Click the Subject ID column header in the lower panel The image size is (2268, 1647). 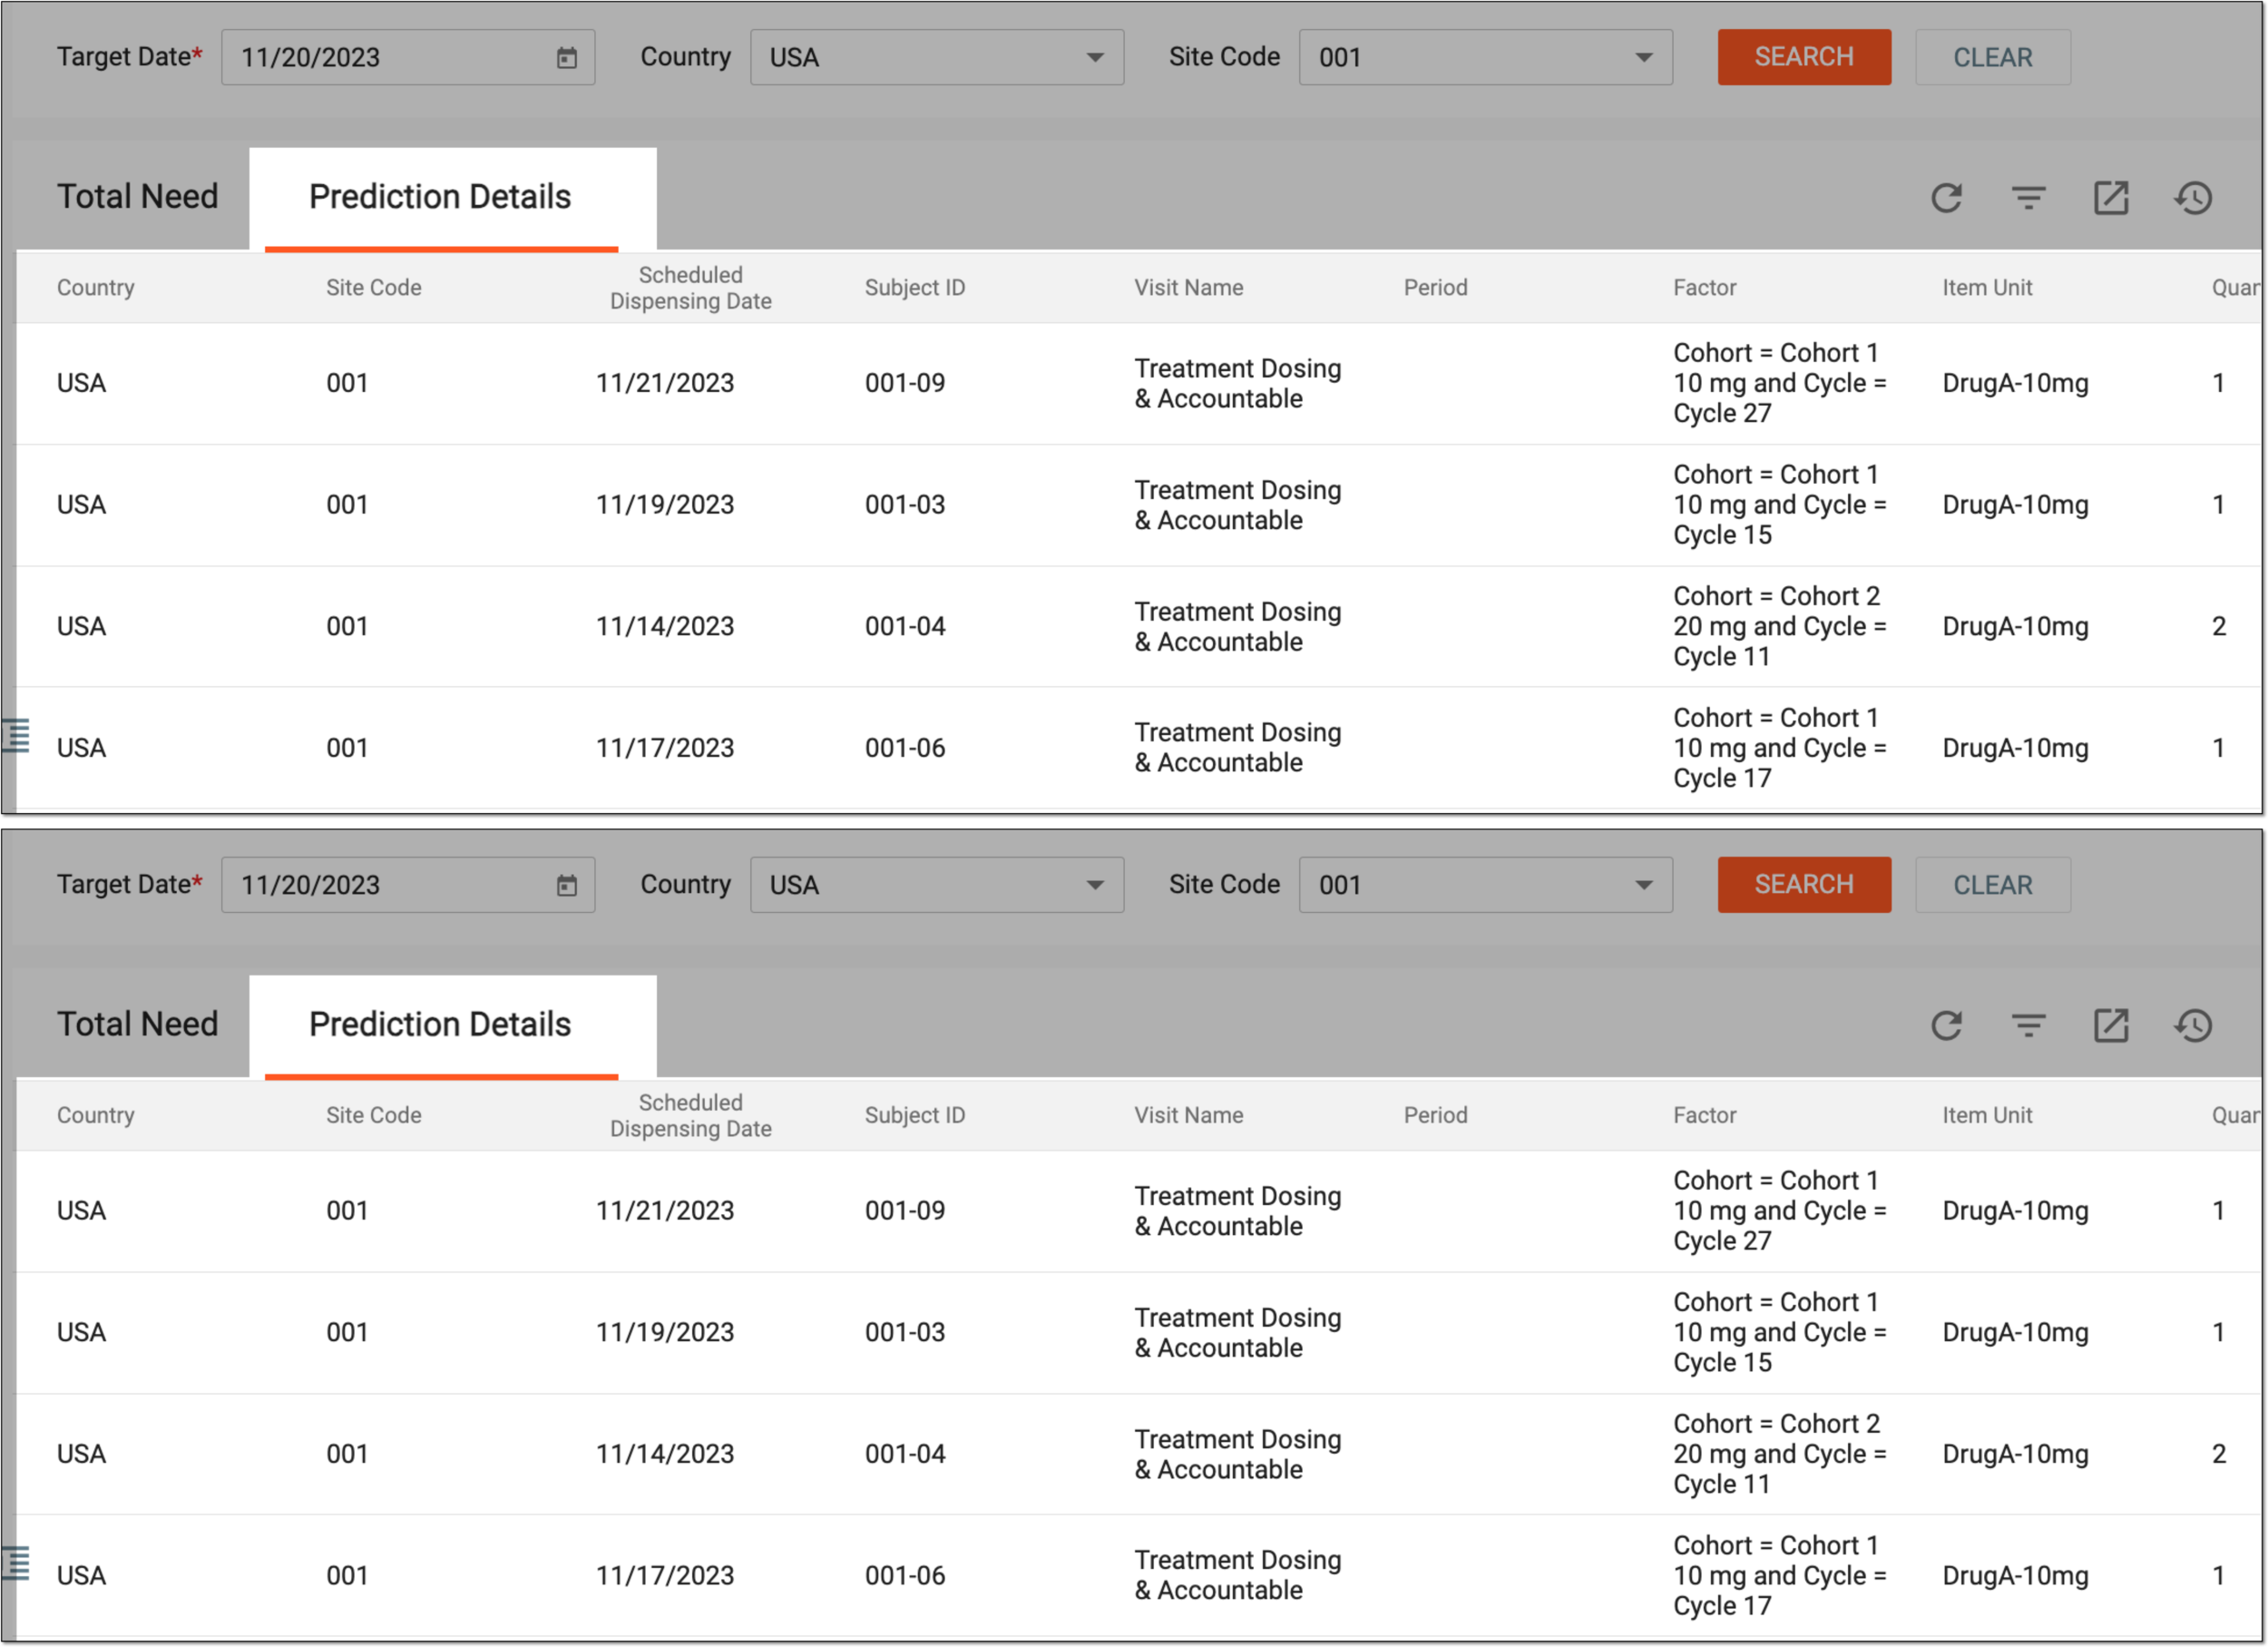coord(915,1115)
